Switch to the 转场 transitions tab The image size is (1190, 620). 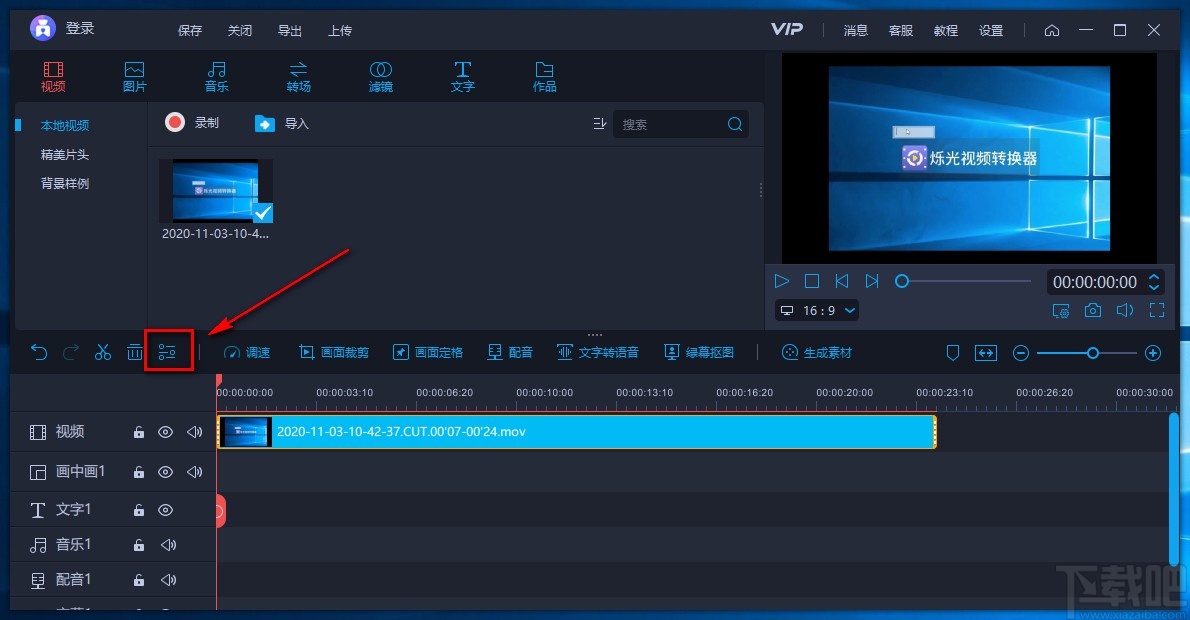pyautogui.click(x=298, y=77)
